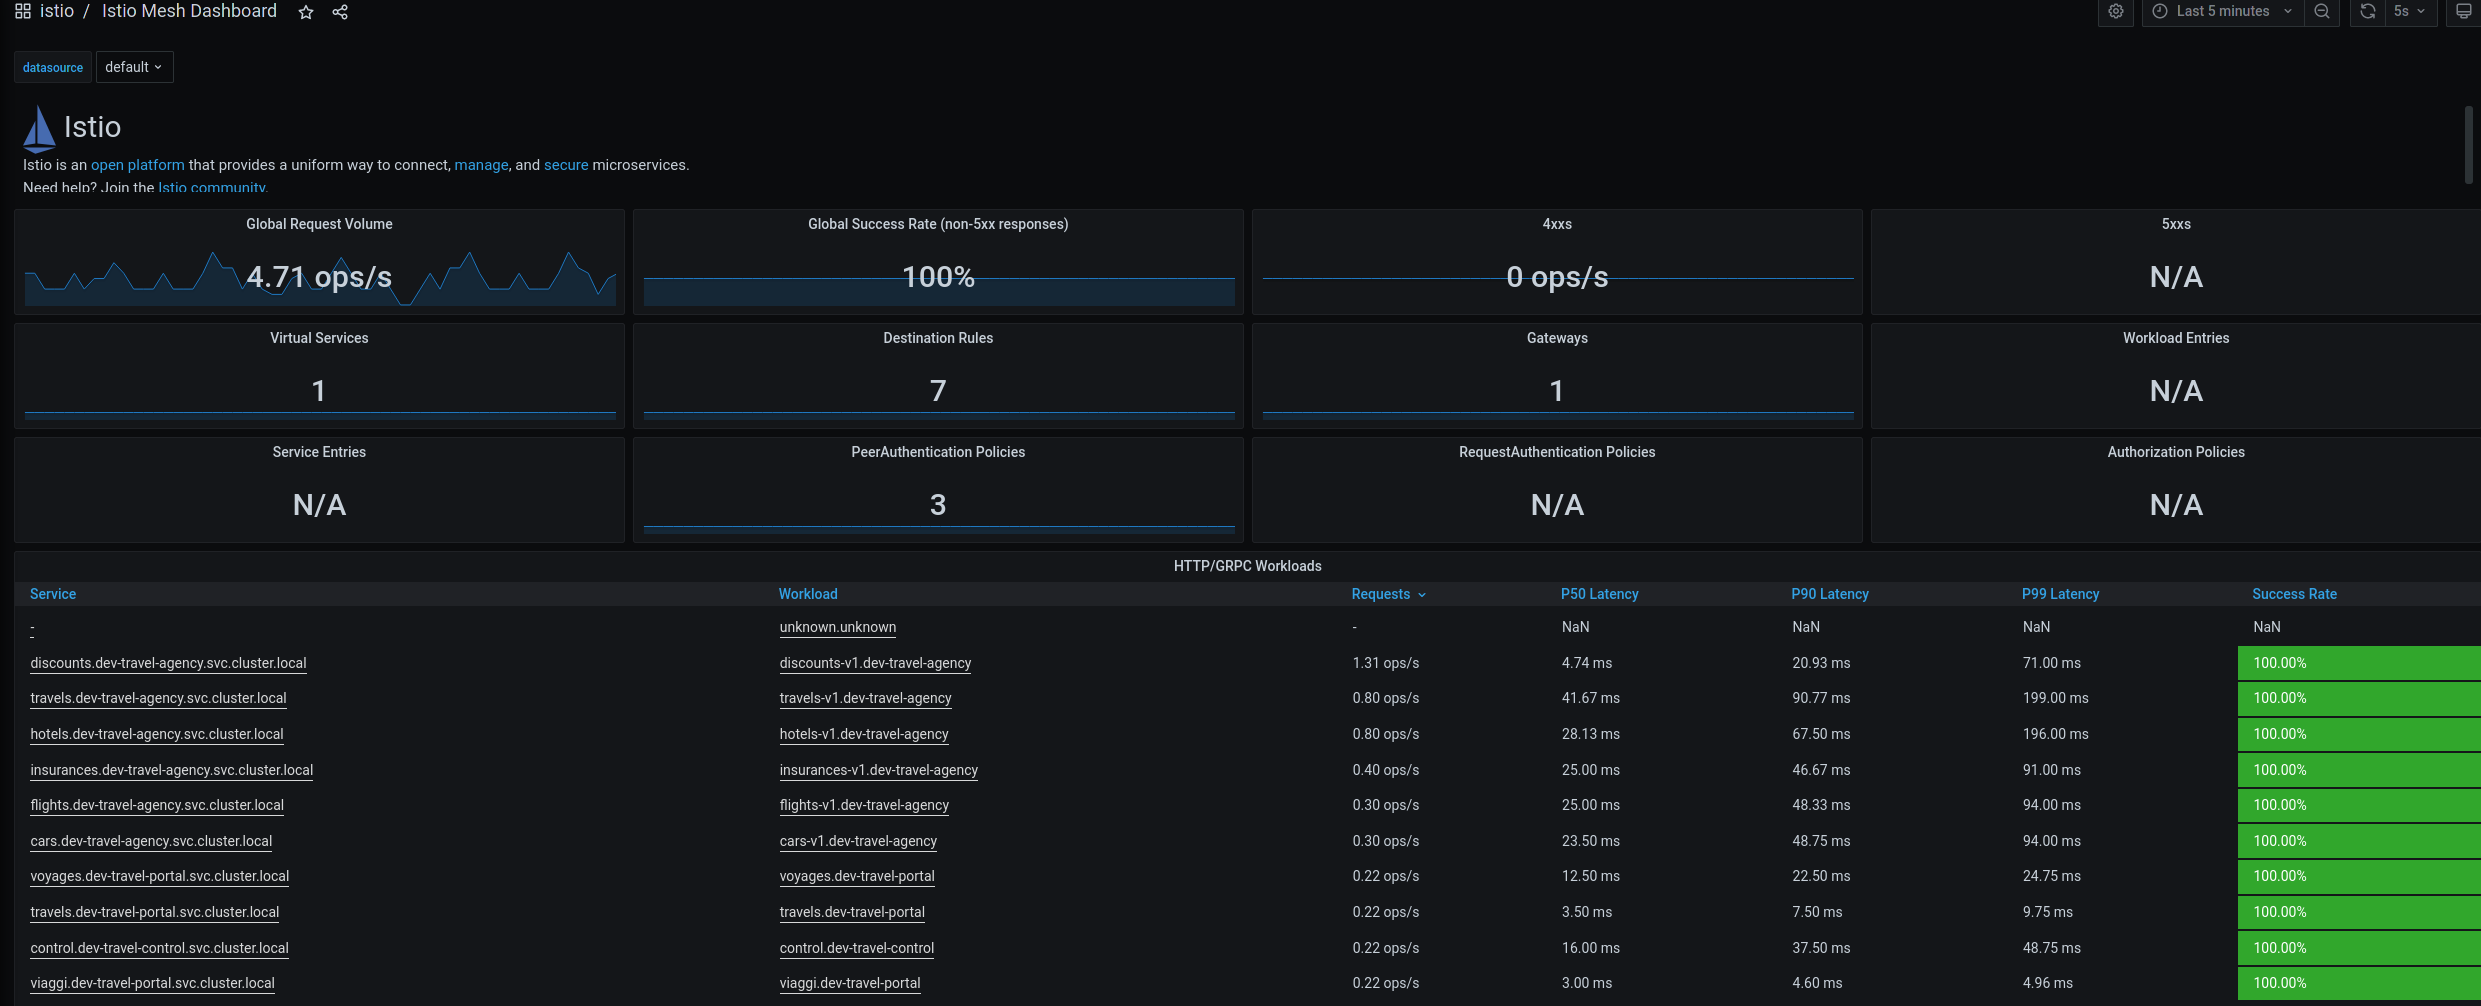
Task: Click the green Success Rate cell for discounts
Action: [x=2357, y=663]
